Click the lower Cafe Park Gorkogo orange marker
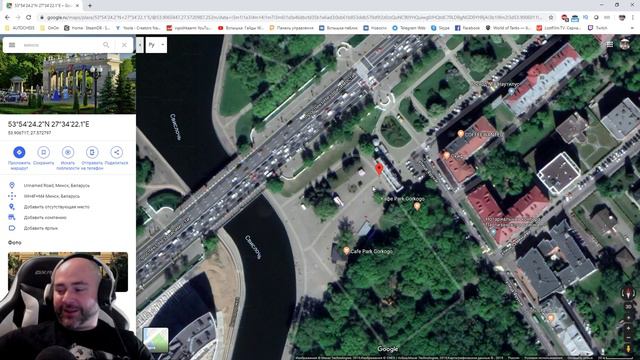Screen dimensions: 640x360 [346, 251]
